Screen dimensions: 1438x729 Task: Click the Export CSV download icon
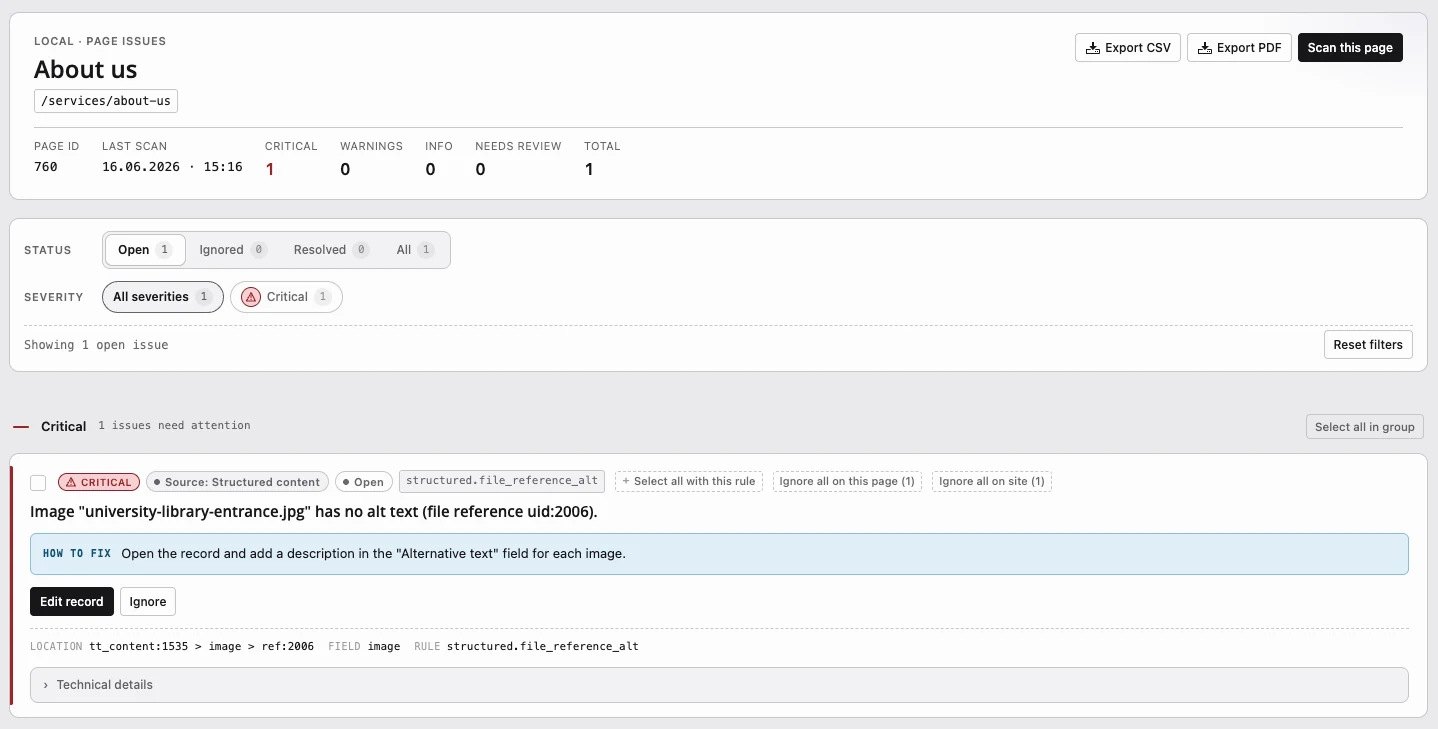pos(1093,48)
